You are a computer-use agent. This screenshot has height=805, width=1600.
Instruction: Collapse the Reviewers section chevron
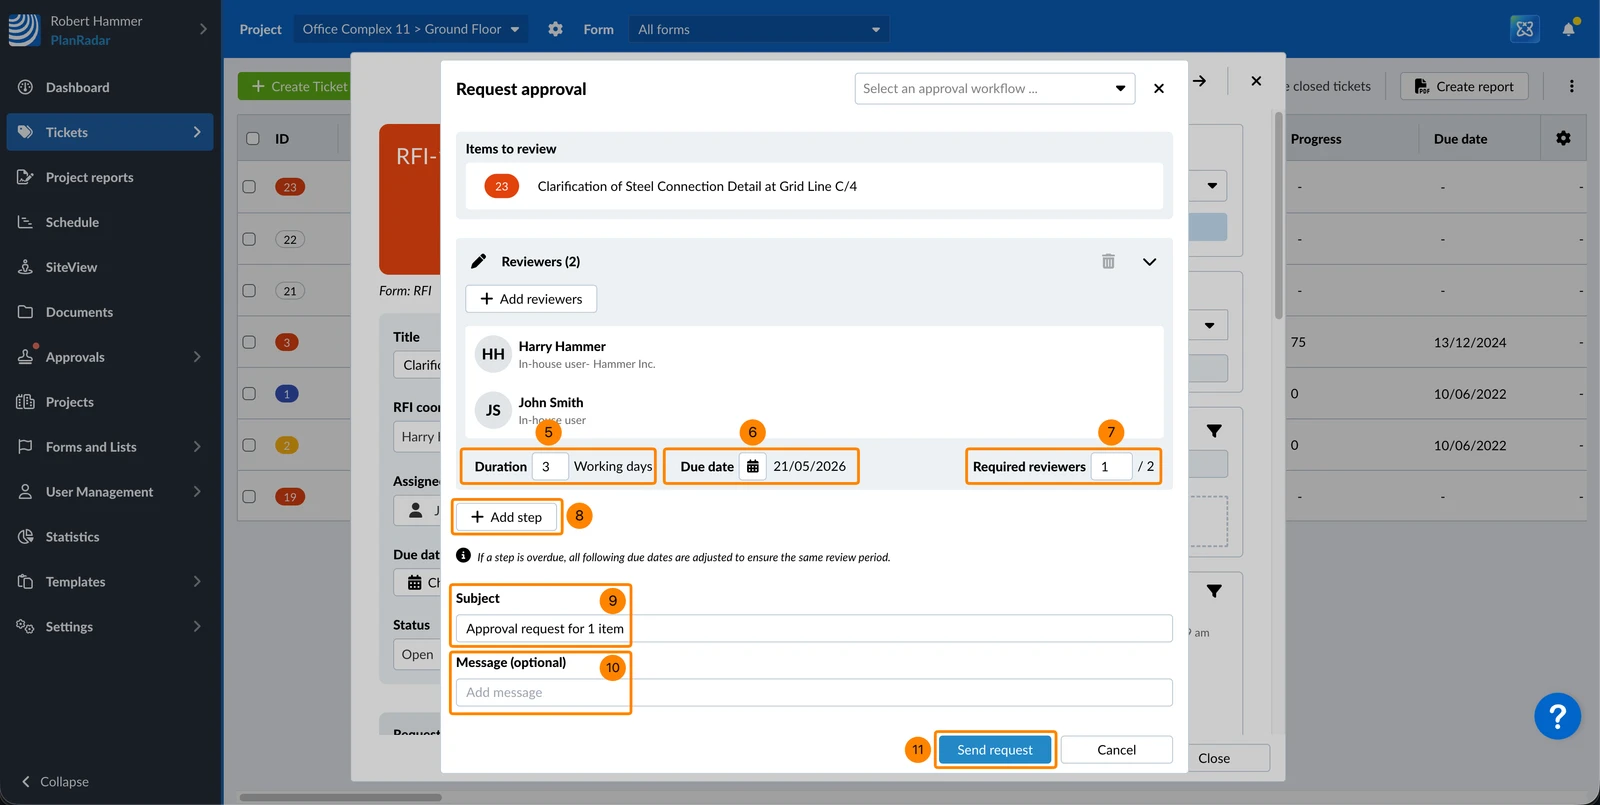click(x=1150, y=262)
